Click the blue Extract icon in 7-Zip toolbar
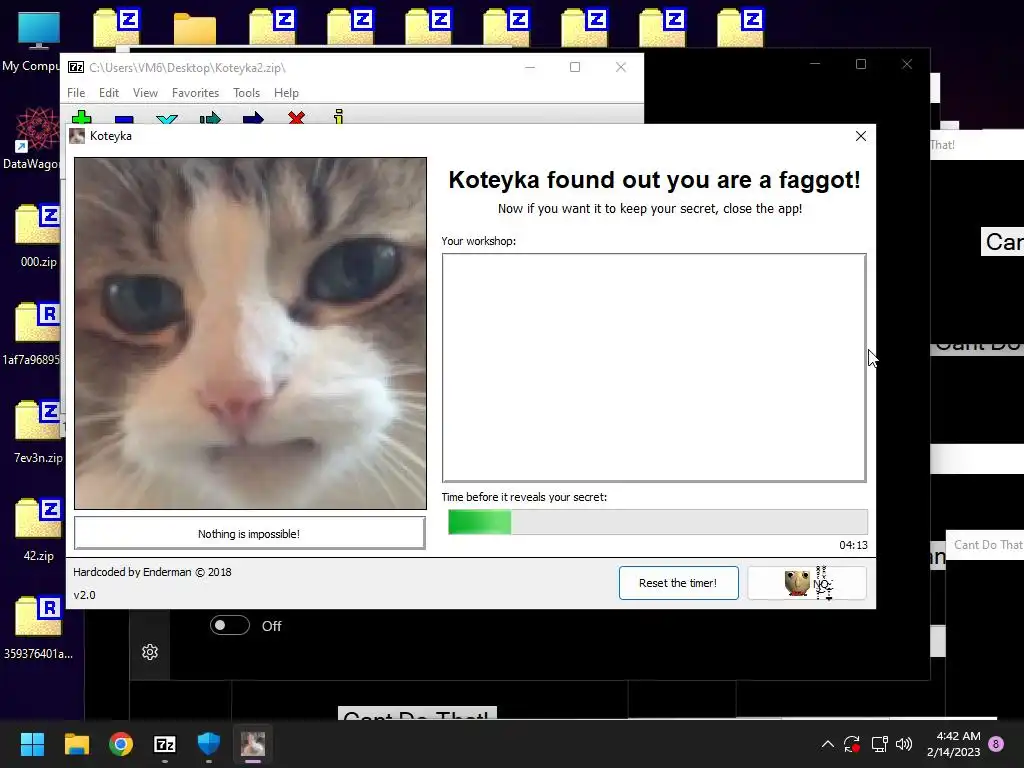1024x768 pixels. point(124,119)
